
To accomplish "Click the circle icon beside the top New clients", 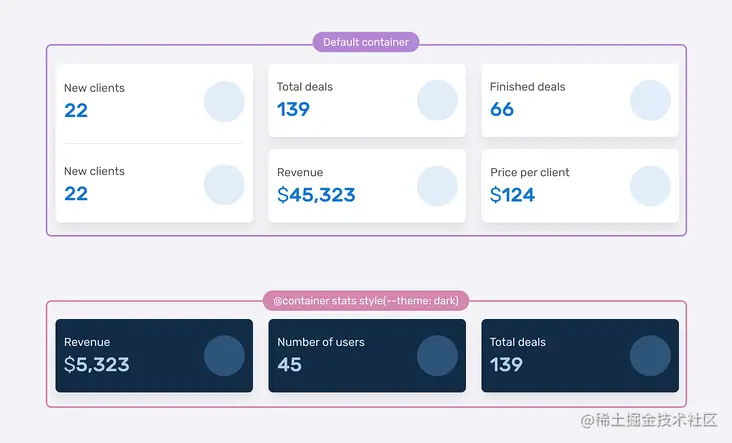I will (224, 101).
